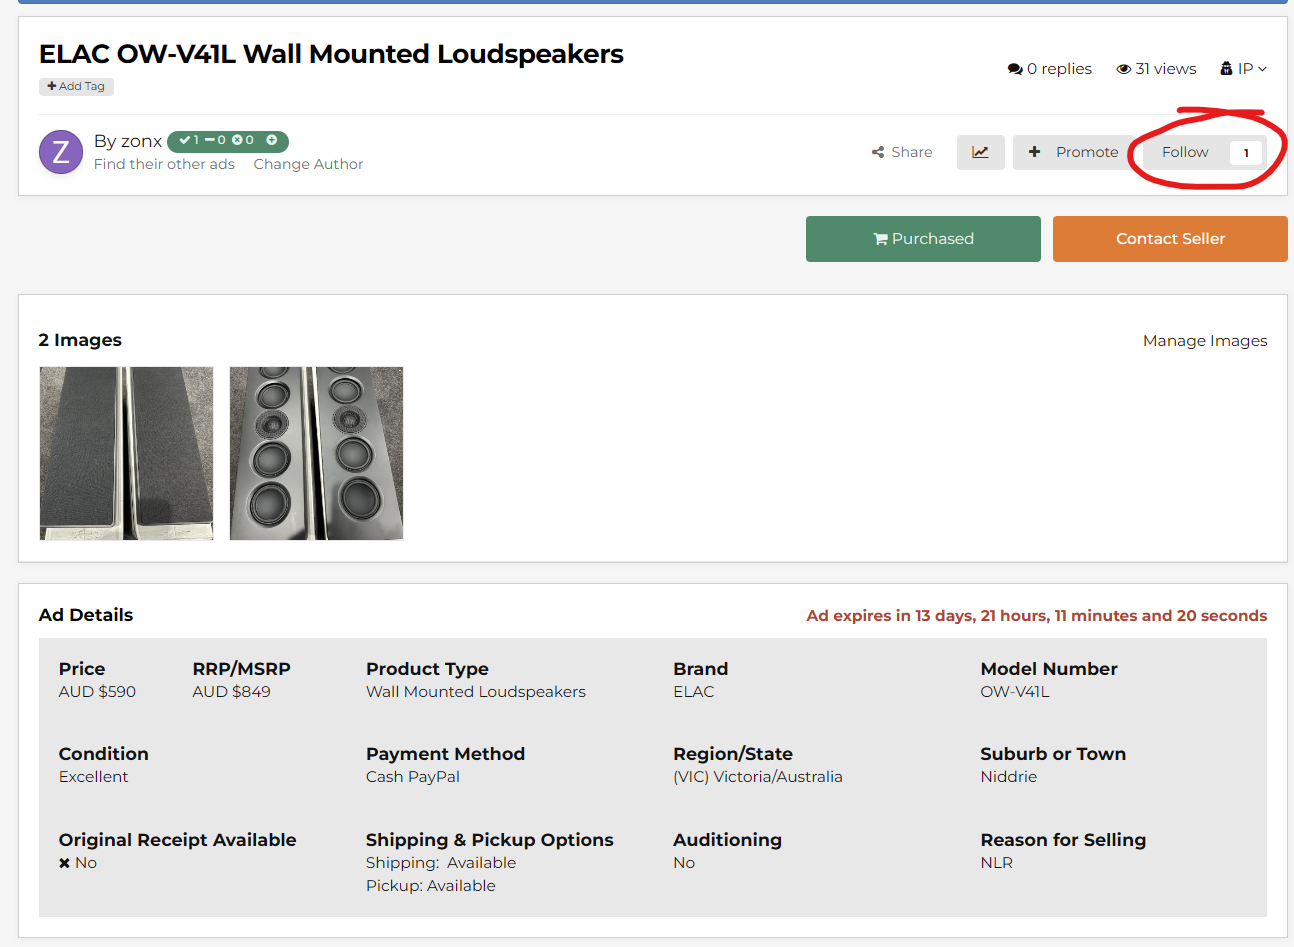
Task: Expand the IP dropdown menu
Action: [1244, 69]
